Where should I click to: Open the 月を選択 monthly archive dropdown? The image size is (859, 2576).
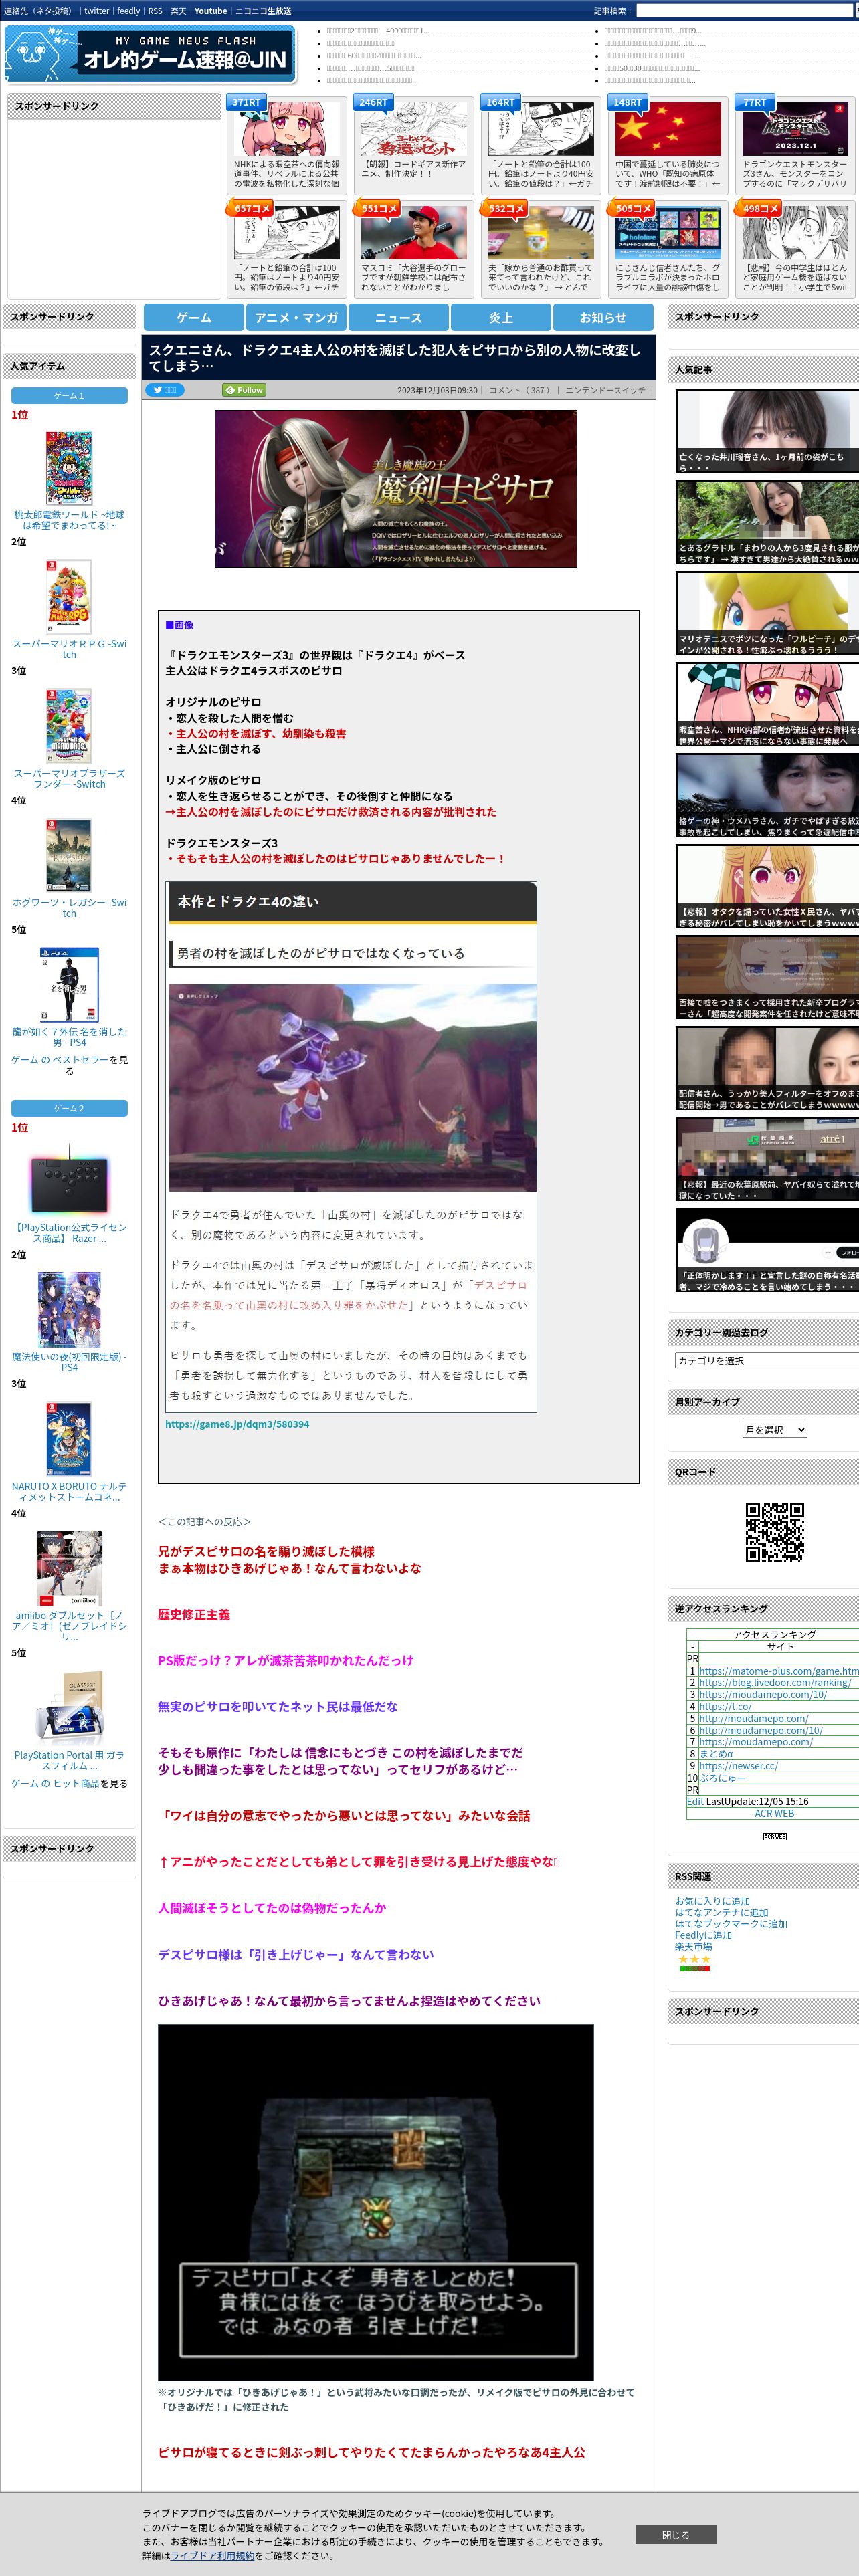(x=774, y=1430)
